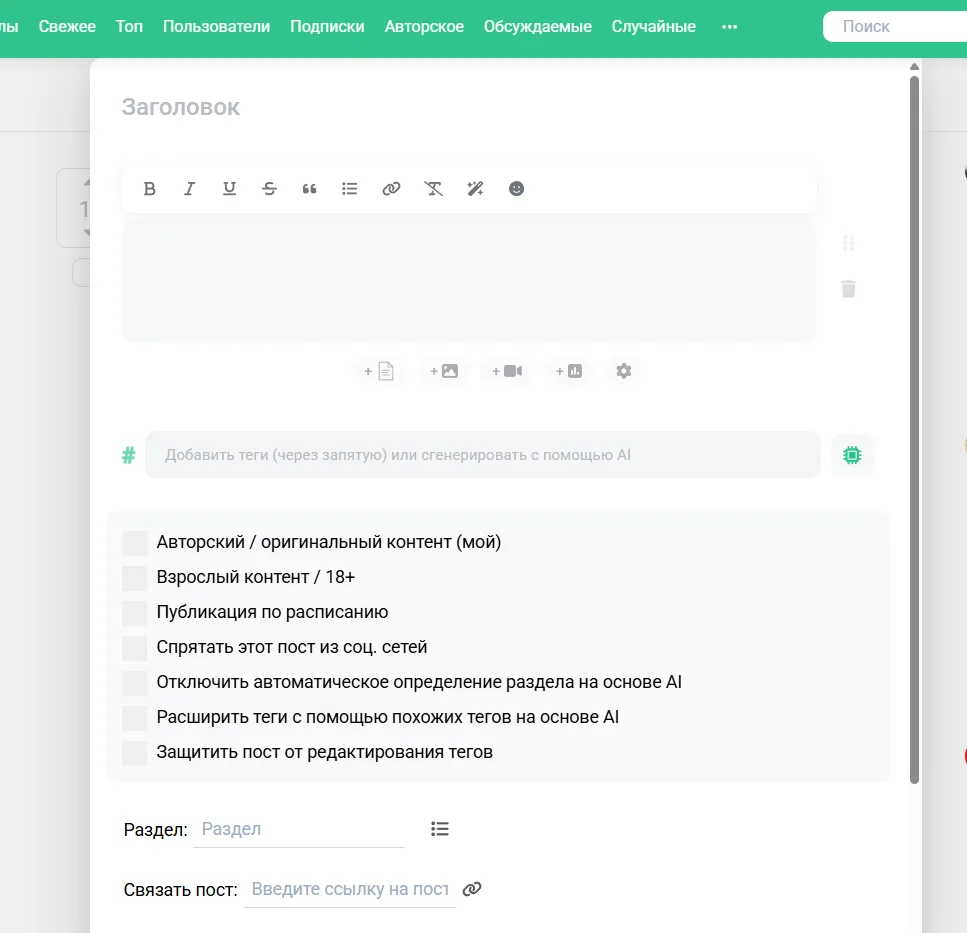Viewport: 967px width, 933px height.
Task: Focus the Добавить теги input
Action: pyautogui.click(x=483, y=455)
